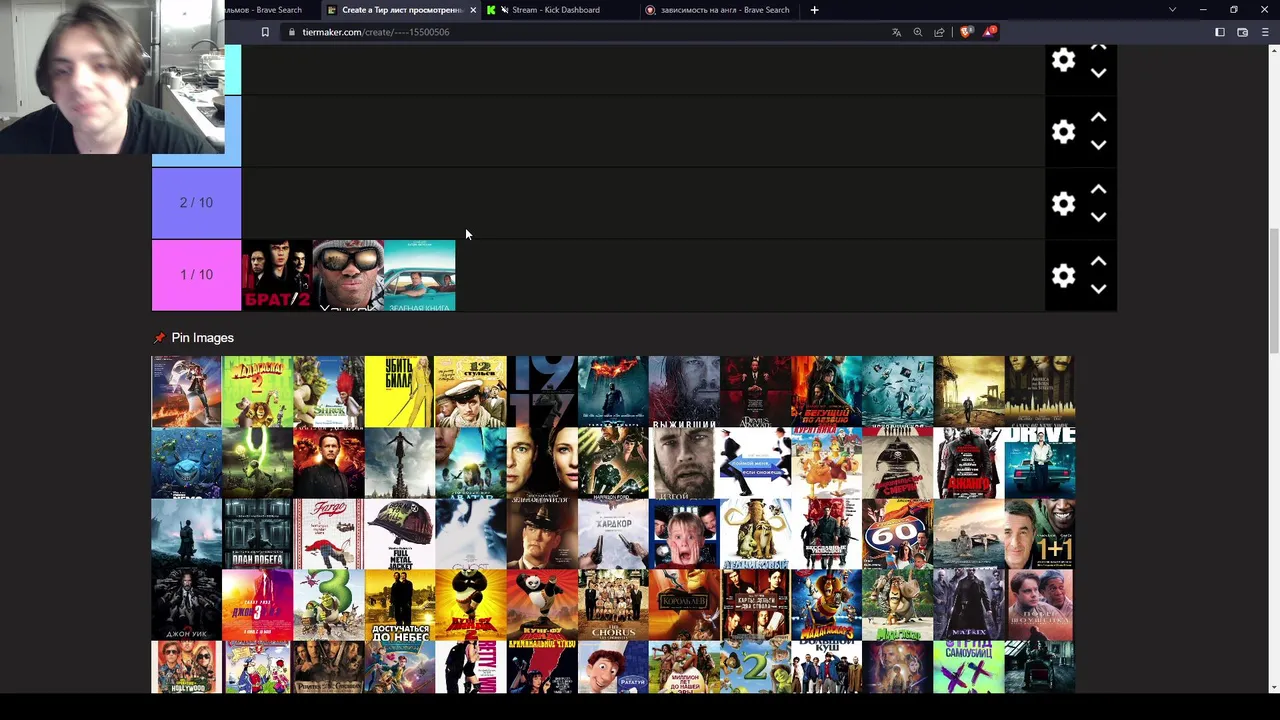Click the zoom magnifier icon in address bar
Image resolution: width=1280 pixels, height=720 pixels.
(918, 32)
